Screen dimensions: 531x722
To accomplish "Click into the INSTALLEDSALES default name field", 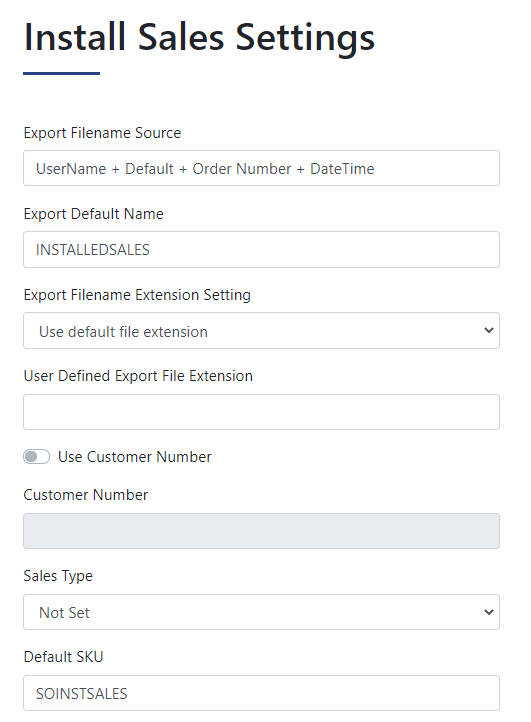I will [262, 250].
